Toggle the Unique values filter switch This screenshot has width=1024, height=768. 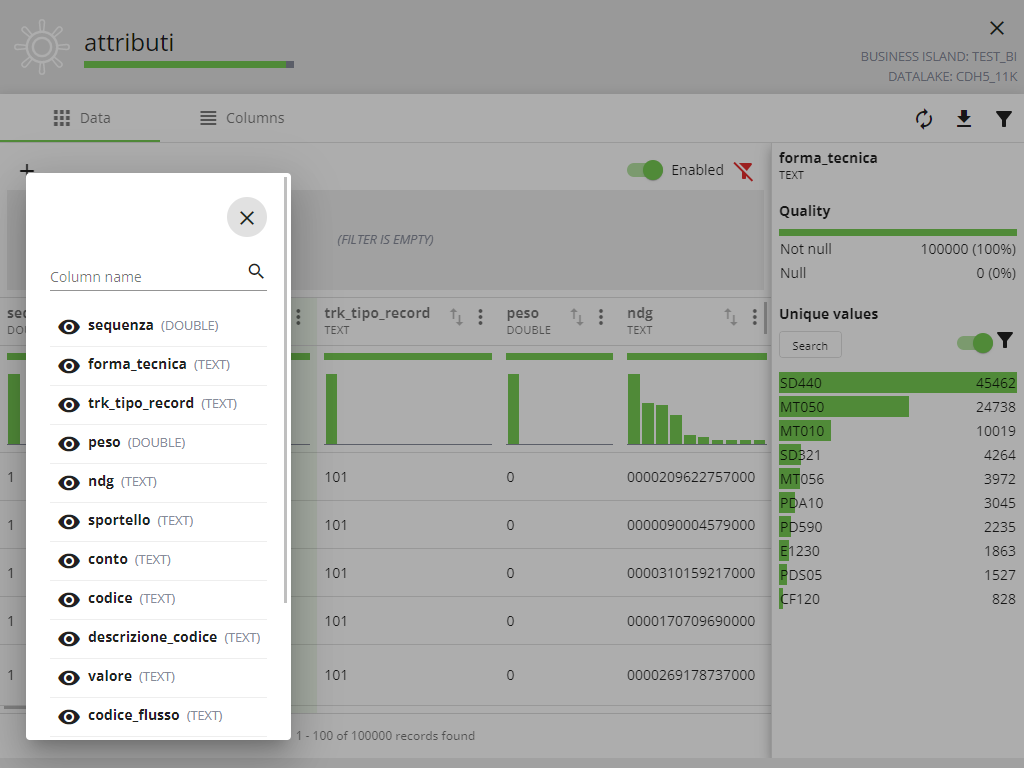[x=974, y=342]
